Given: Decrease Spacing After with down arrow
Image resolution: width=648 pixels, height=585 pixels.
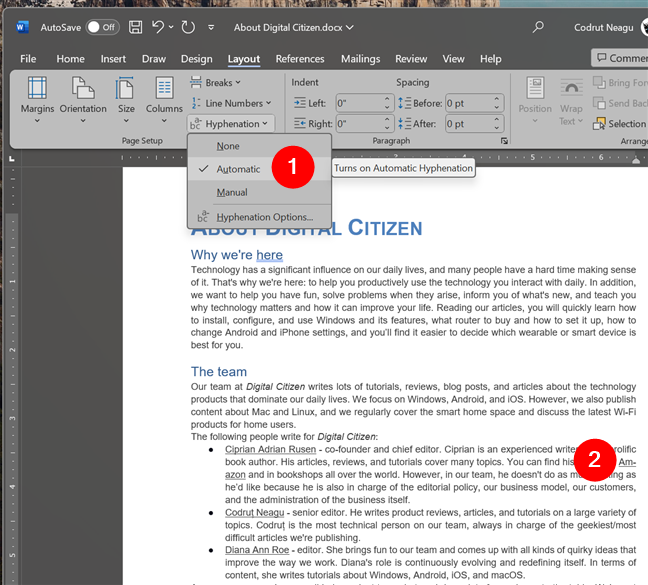Looking at the screenshot, I should point(497,128).
